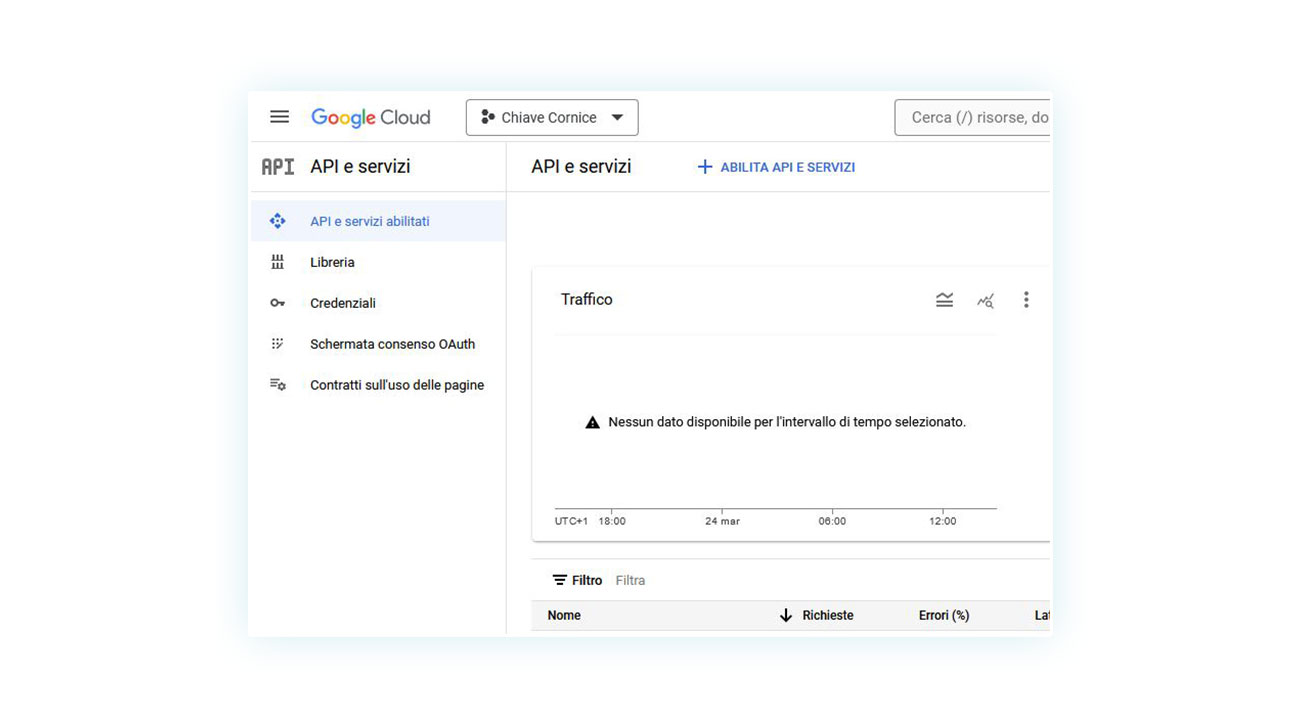This screenshot has height=727, width=1300.
Task: Click the plus icon beside ABILITA API
Action: pyautogui.click(x=704, y=167)
